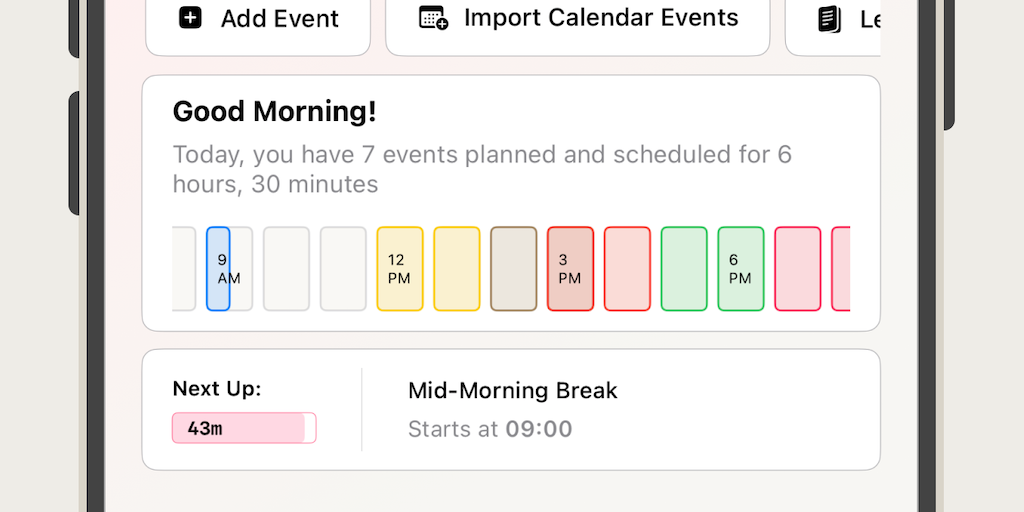Select the full pink block after 6 PM
The image size is (1024, 512).
coord(798,268)
